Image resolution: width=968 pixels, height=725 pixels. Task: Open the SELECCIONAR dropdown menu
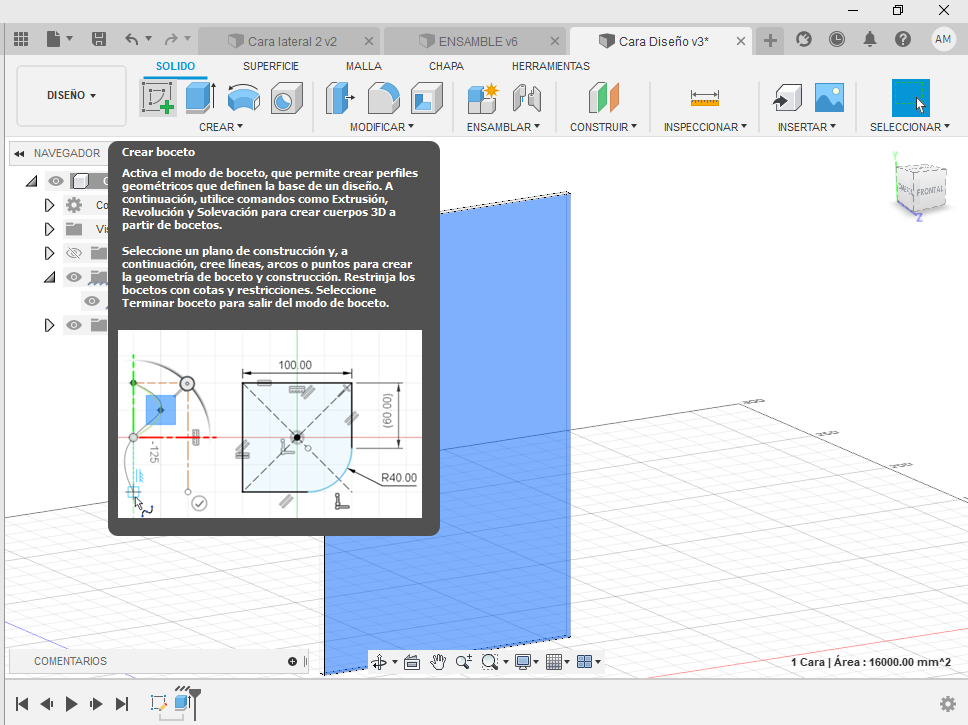point(909,127)
